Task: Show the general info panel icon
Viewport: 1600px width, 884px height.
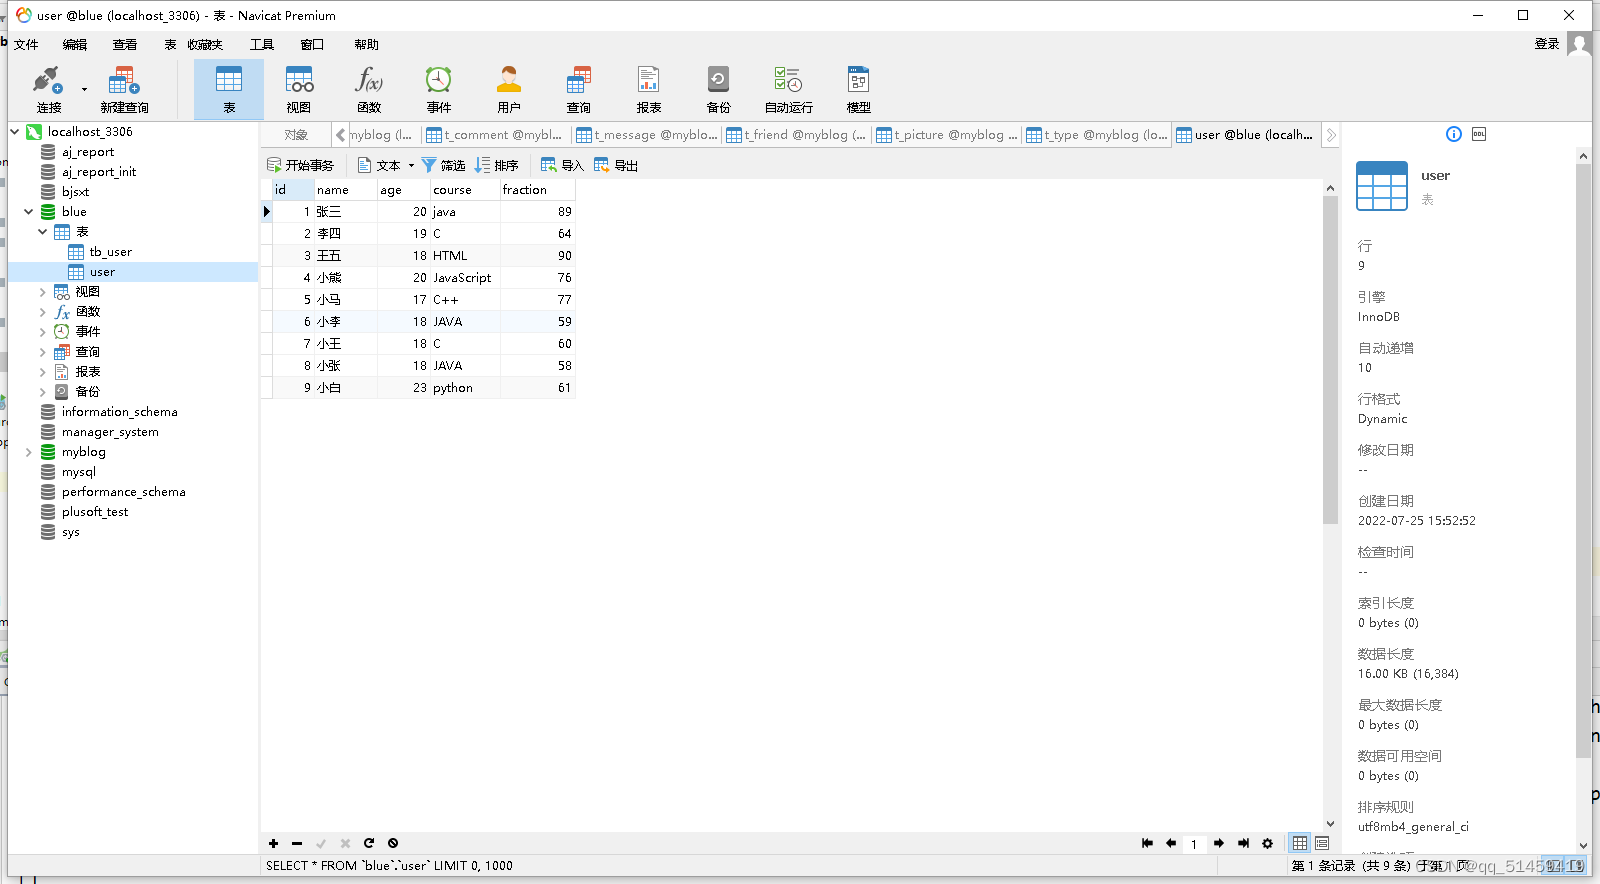Action: [1454, 134]
